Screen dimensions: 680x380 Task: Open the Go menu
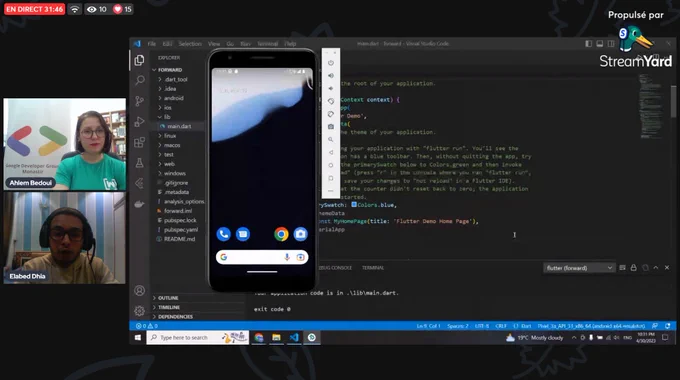click(x=230, y=44)
